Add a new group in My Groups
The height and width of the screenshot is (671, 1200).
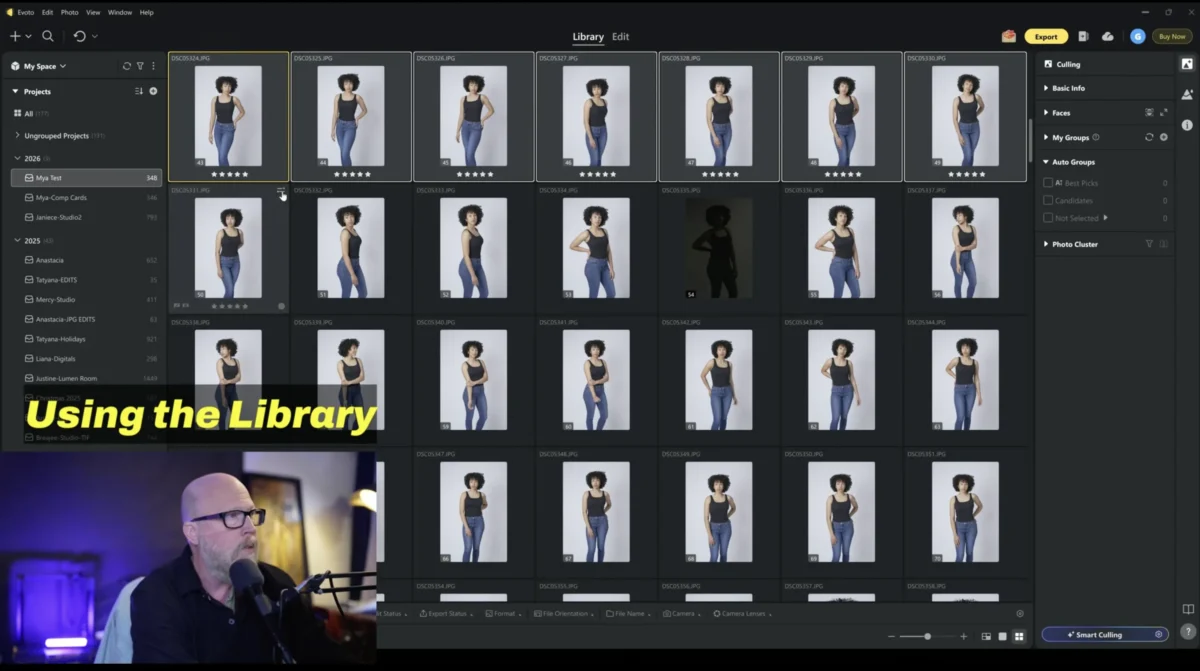(1163, 137)
